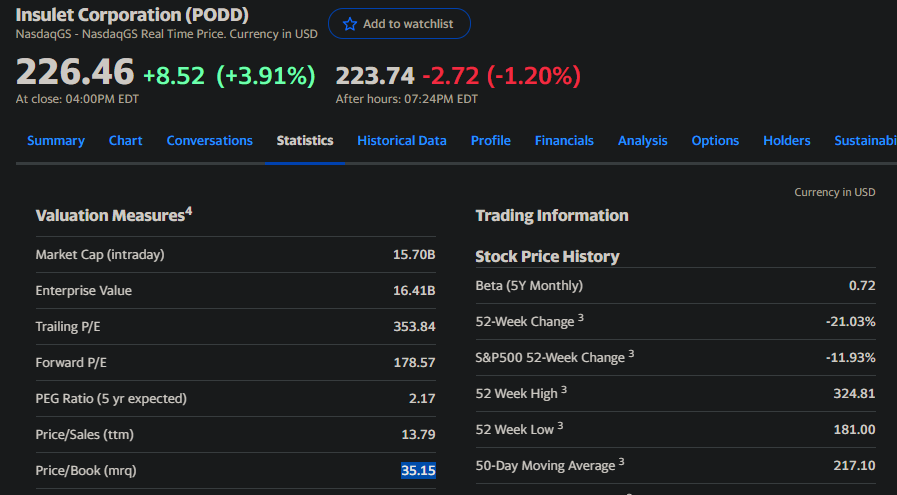Click the Forward P/E label

(71, 362)
